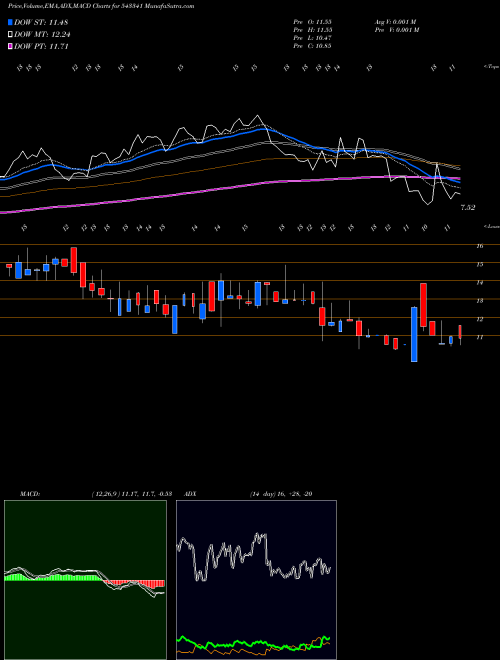
Task: Select the Pre H: 11.55 value
Action: tap(312, 30)
